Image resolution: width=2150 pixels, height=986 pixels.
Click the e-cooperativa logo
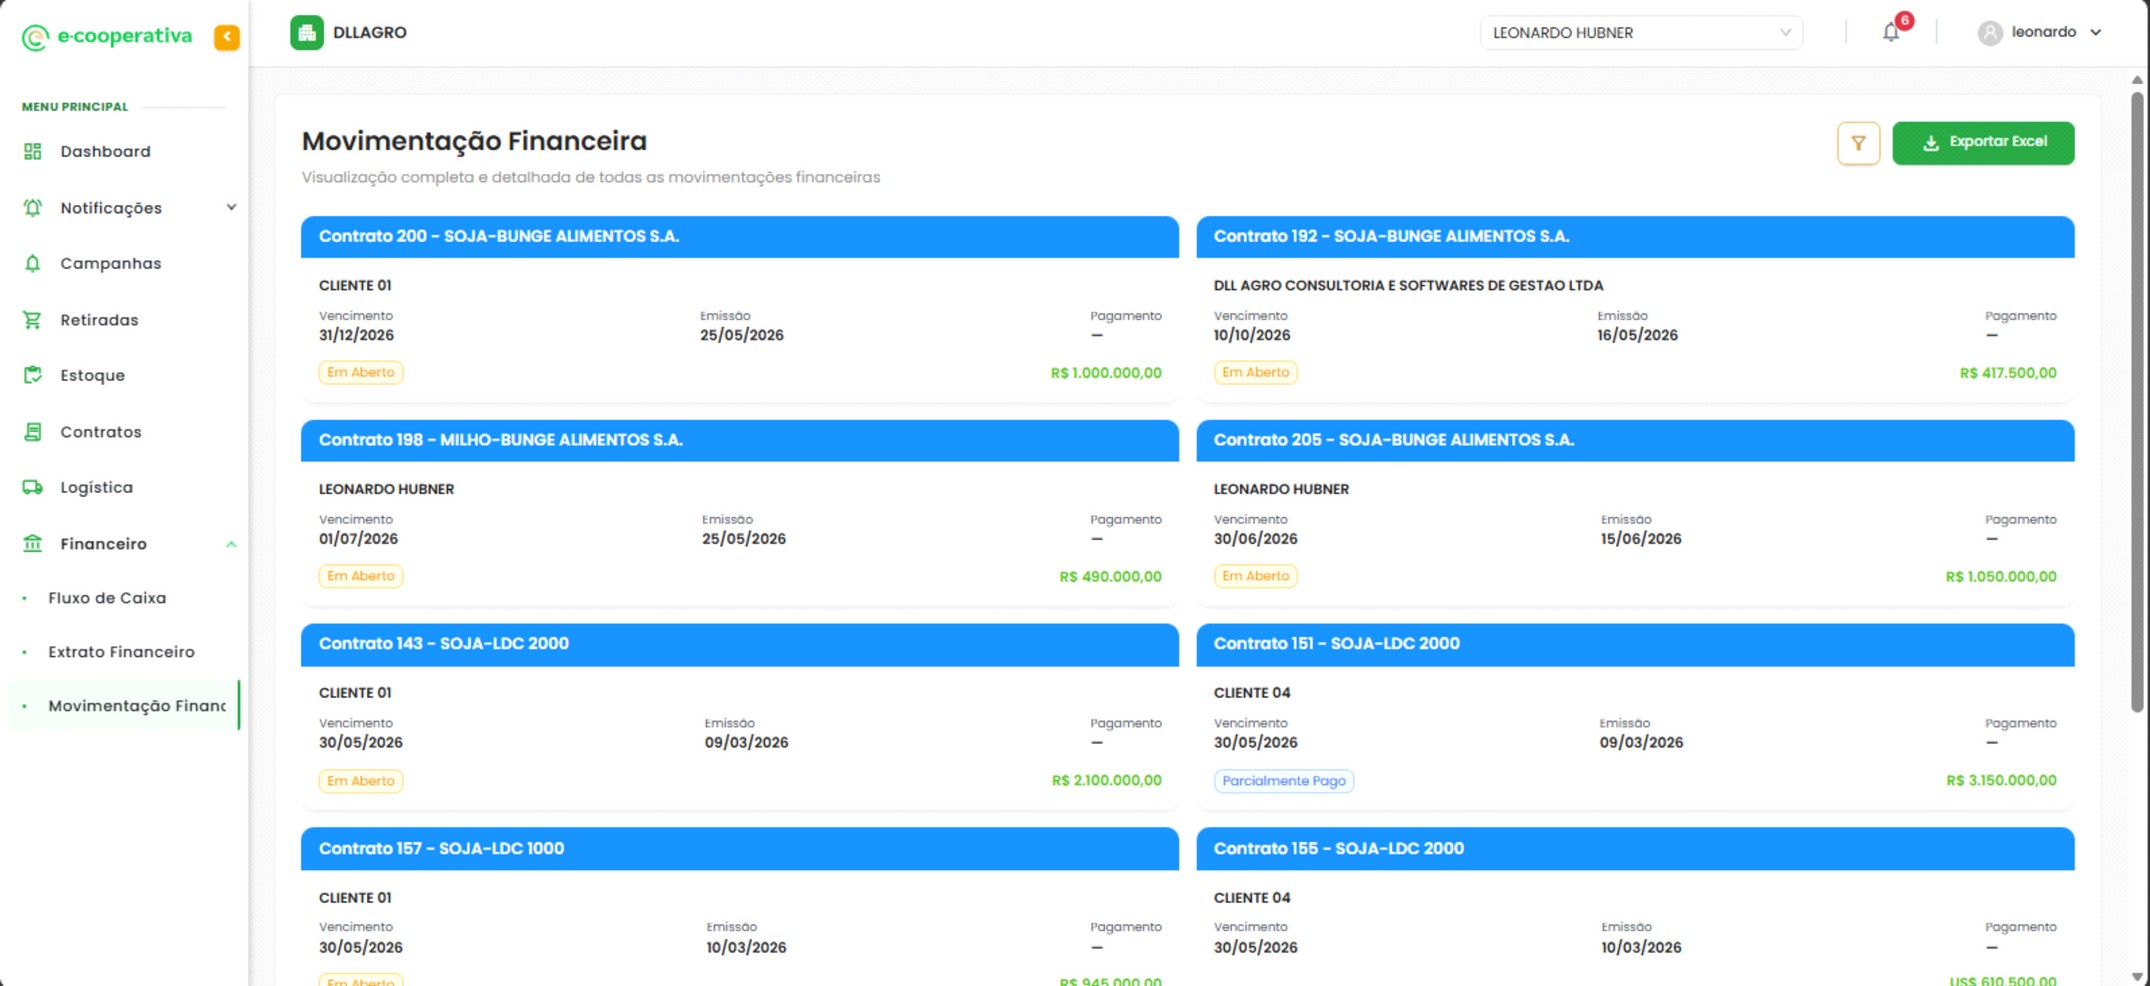coord(106,37)
